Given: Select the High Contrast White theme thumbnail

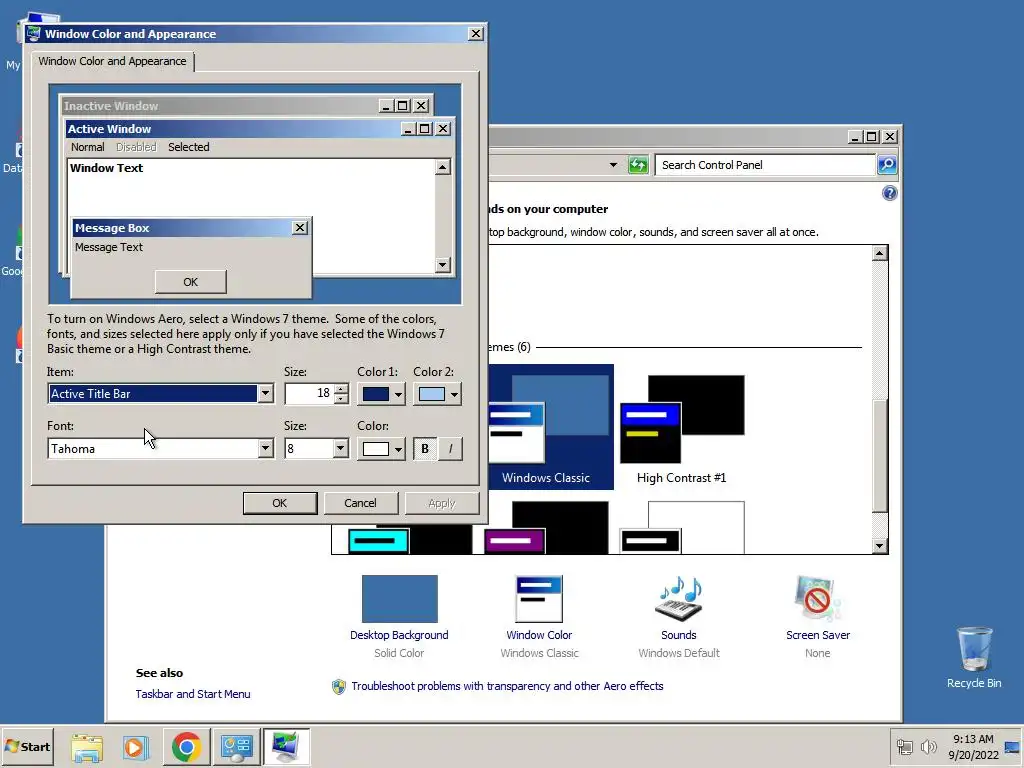Looking at the screenshot, I should tap(681, 528).
